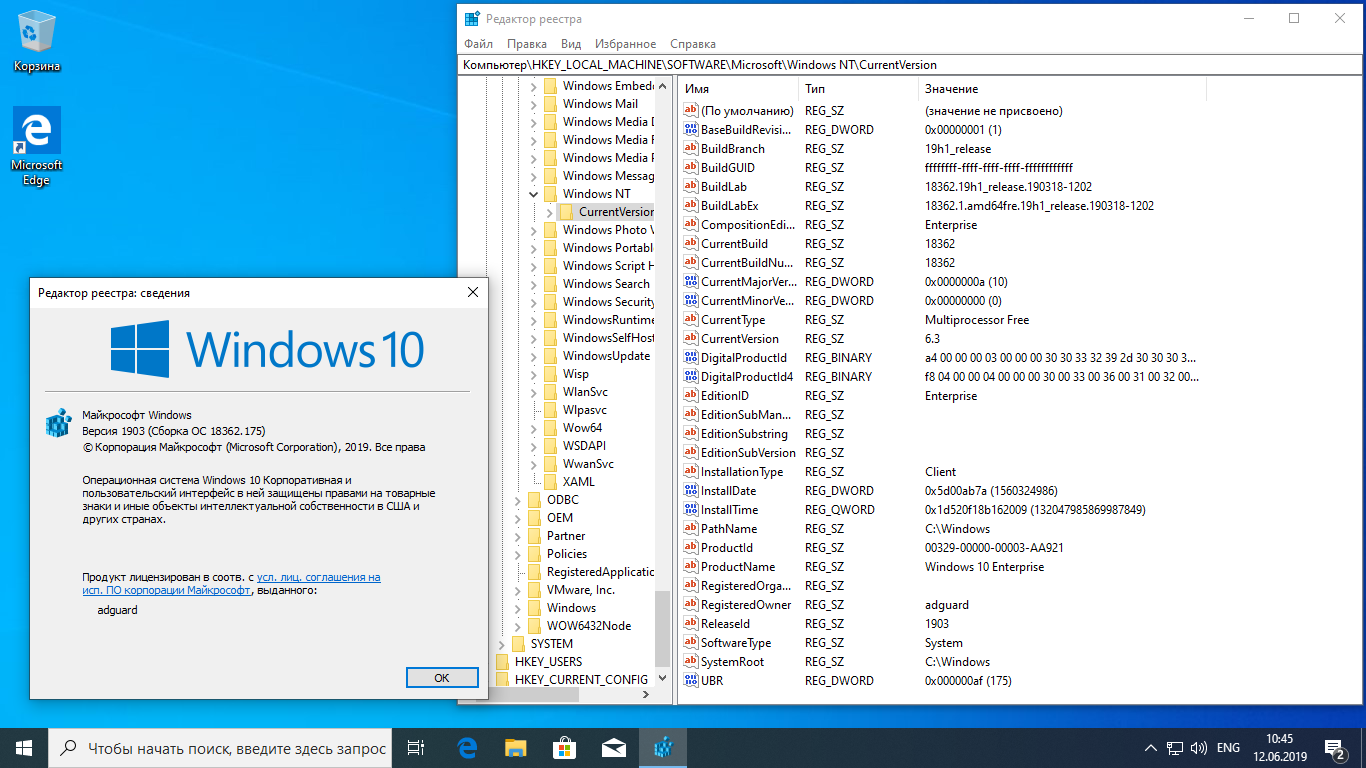This screenshot has height=768, width=1366.
Task: Select the EditionID value row
Action: pos(942,395)
